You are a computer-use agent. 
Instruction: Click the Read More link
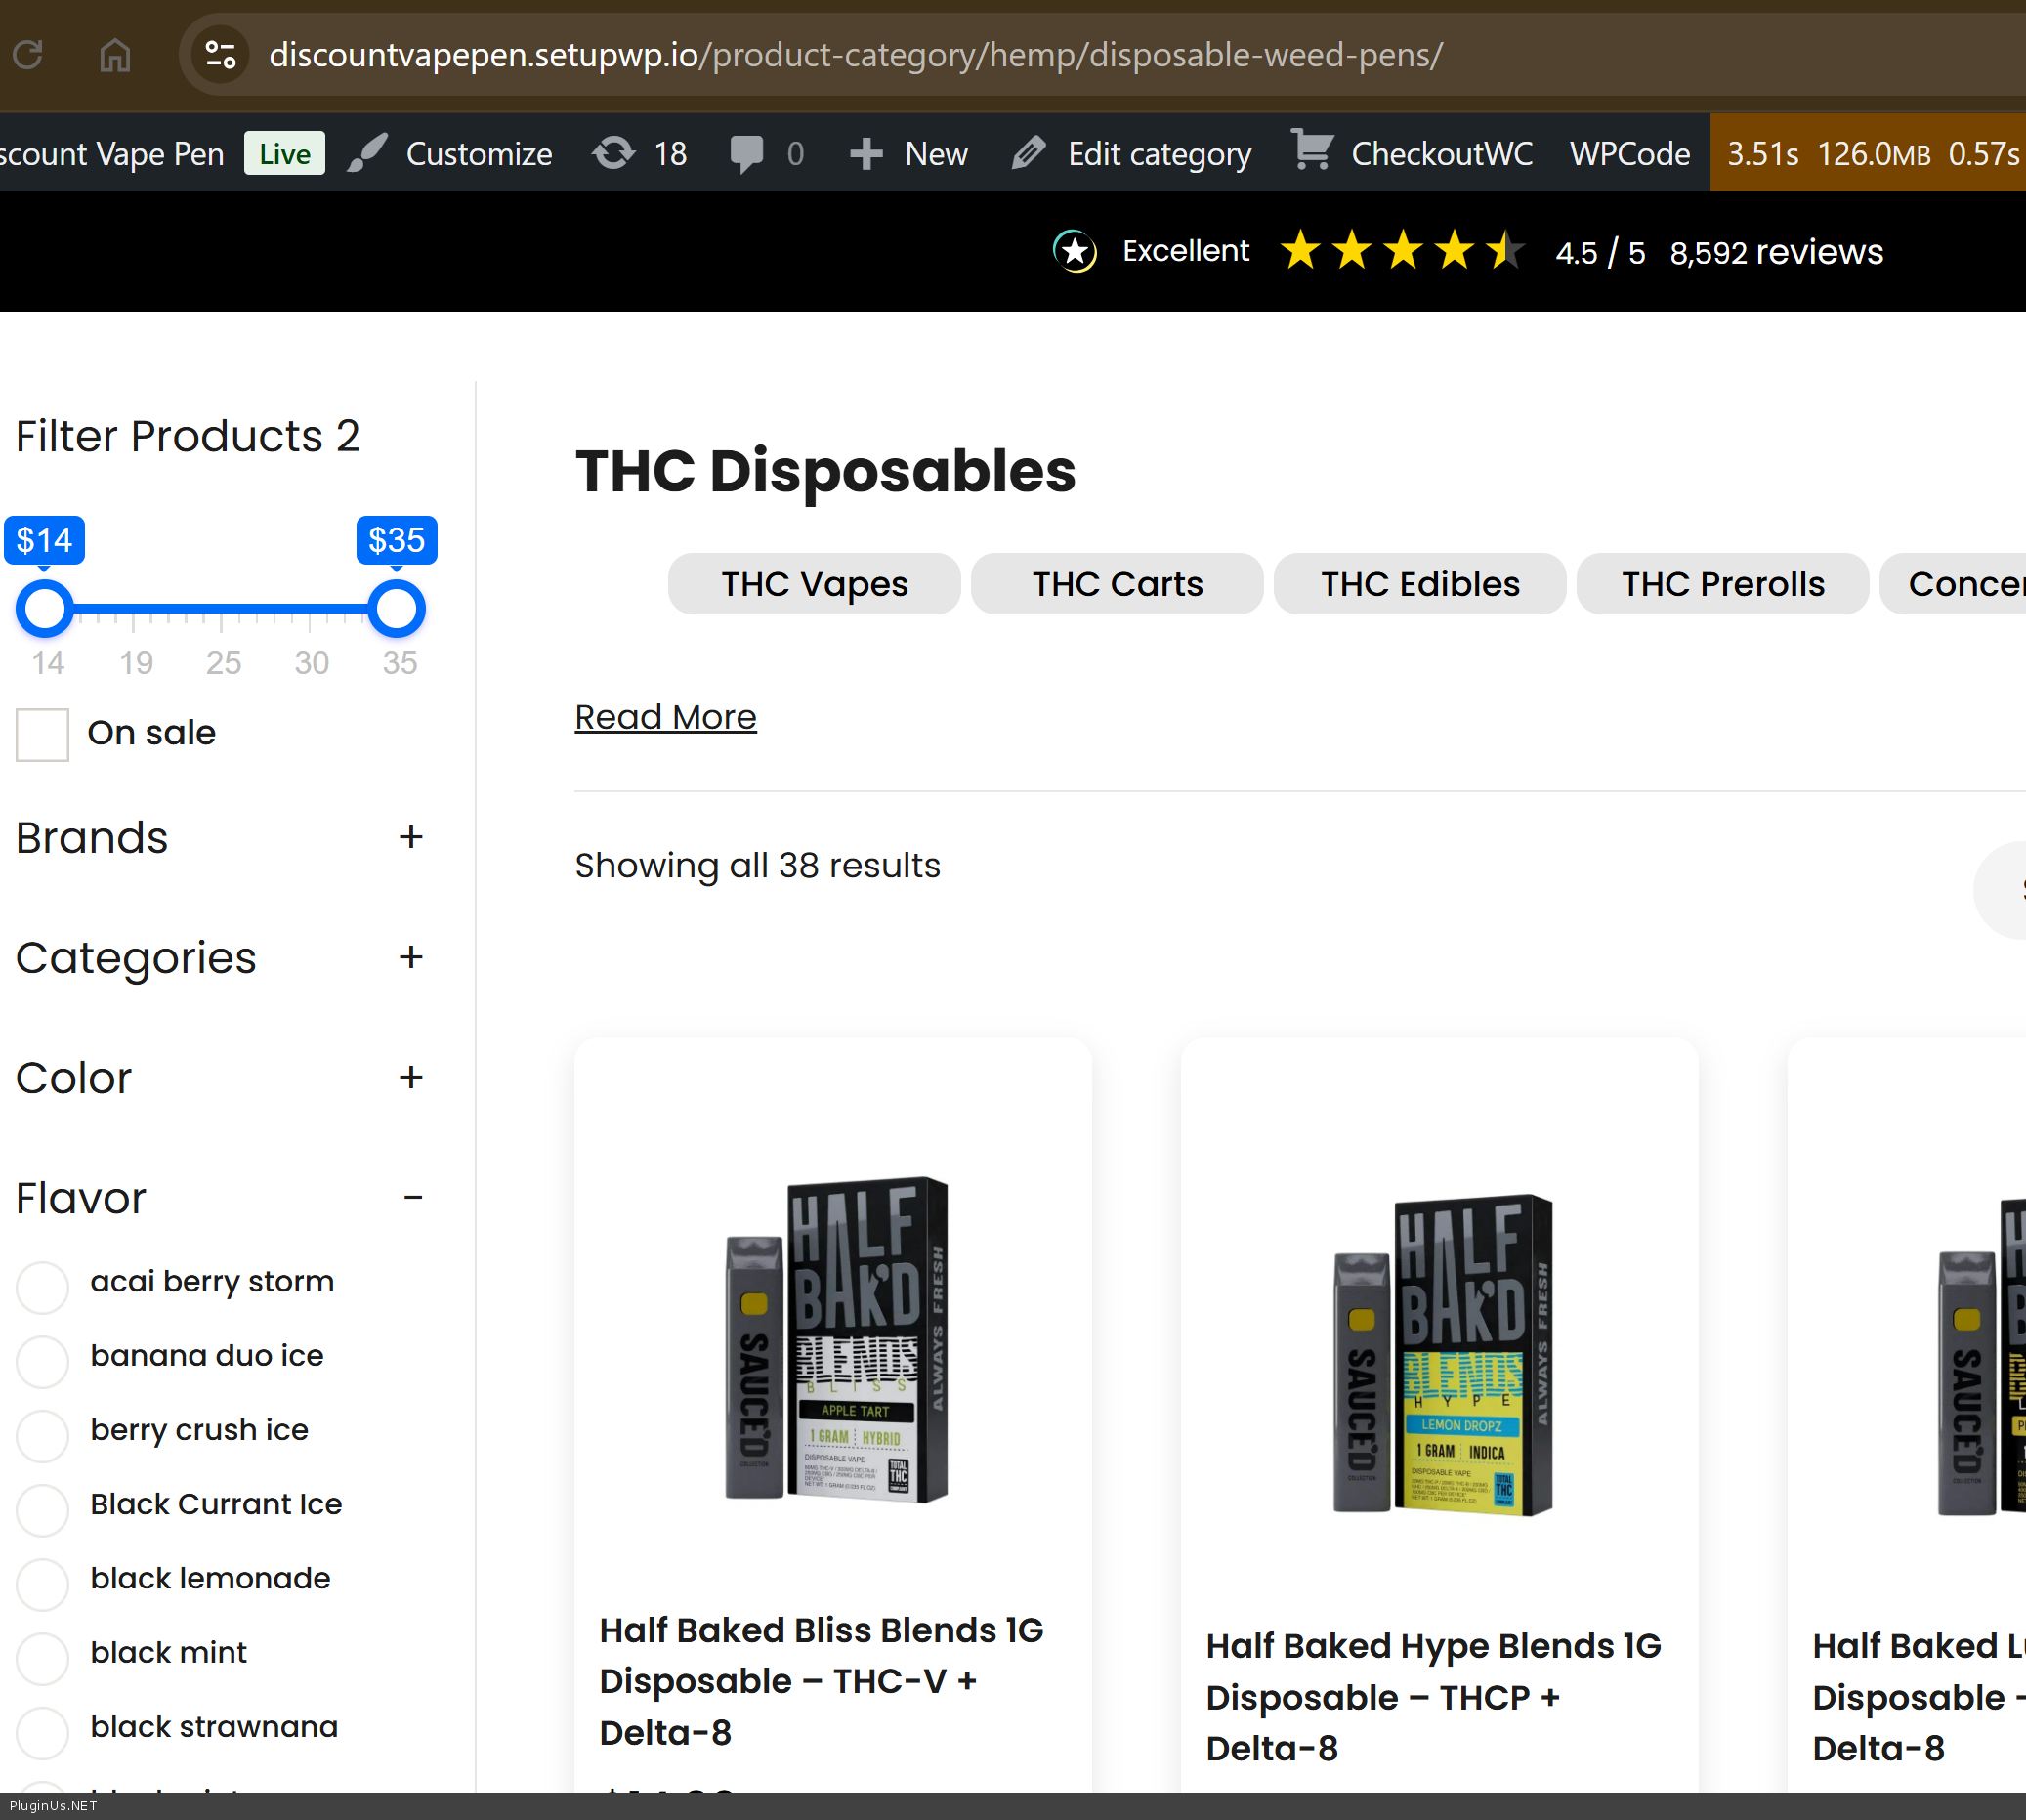pyautogui.click(x=665, y=717)
